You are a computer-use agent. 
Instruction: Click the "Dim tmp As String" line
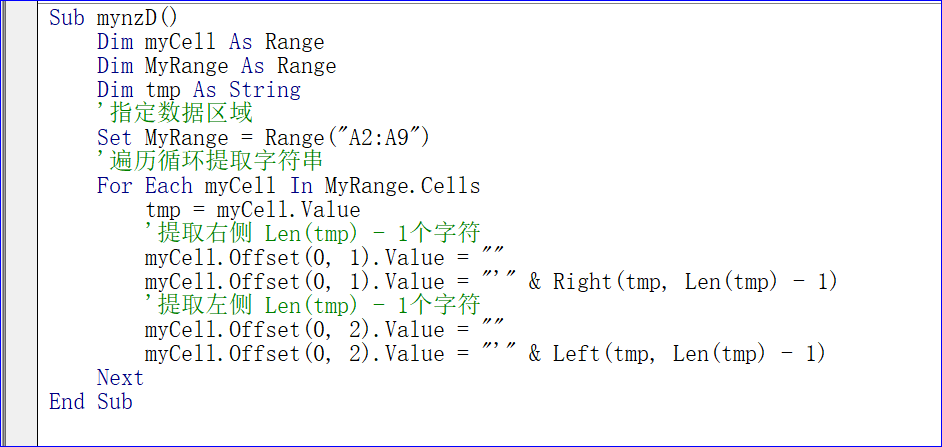click(199, 90)
